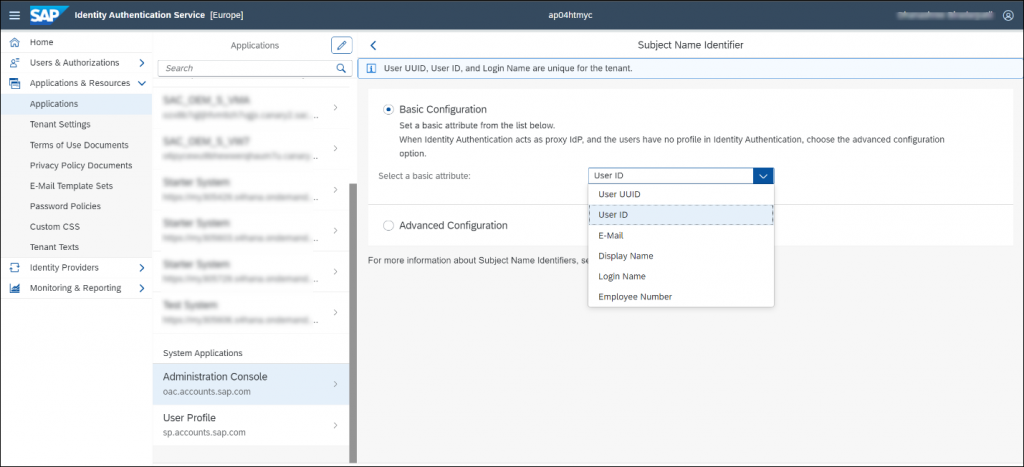Image resolution: width=1024 pixels, height=467 pixels.
Task: Click the applications list scrollbar
Action: (353, 323)
